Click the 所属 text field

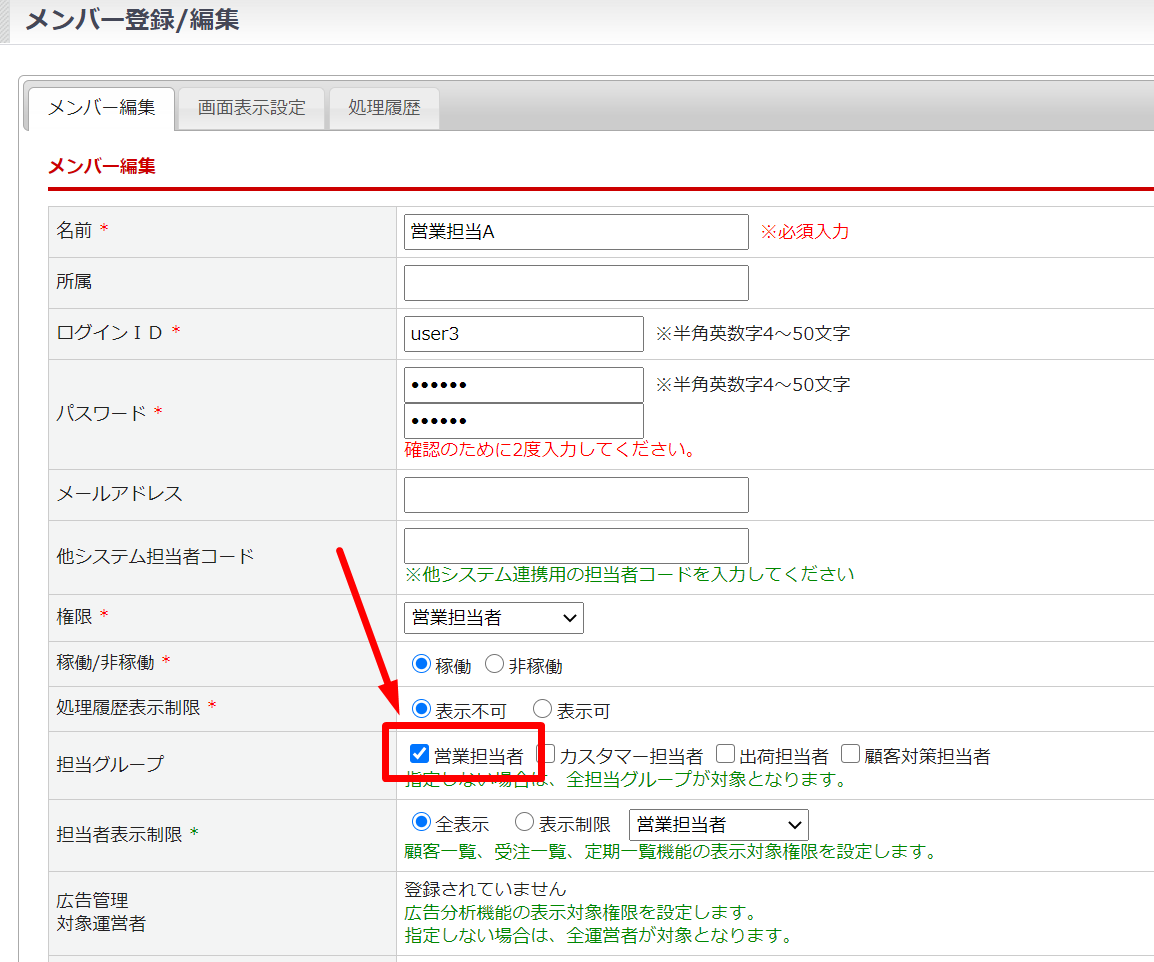[x=576, y=283]
